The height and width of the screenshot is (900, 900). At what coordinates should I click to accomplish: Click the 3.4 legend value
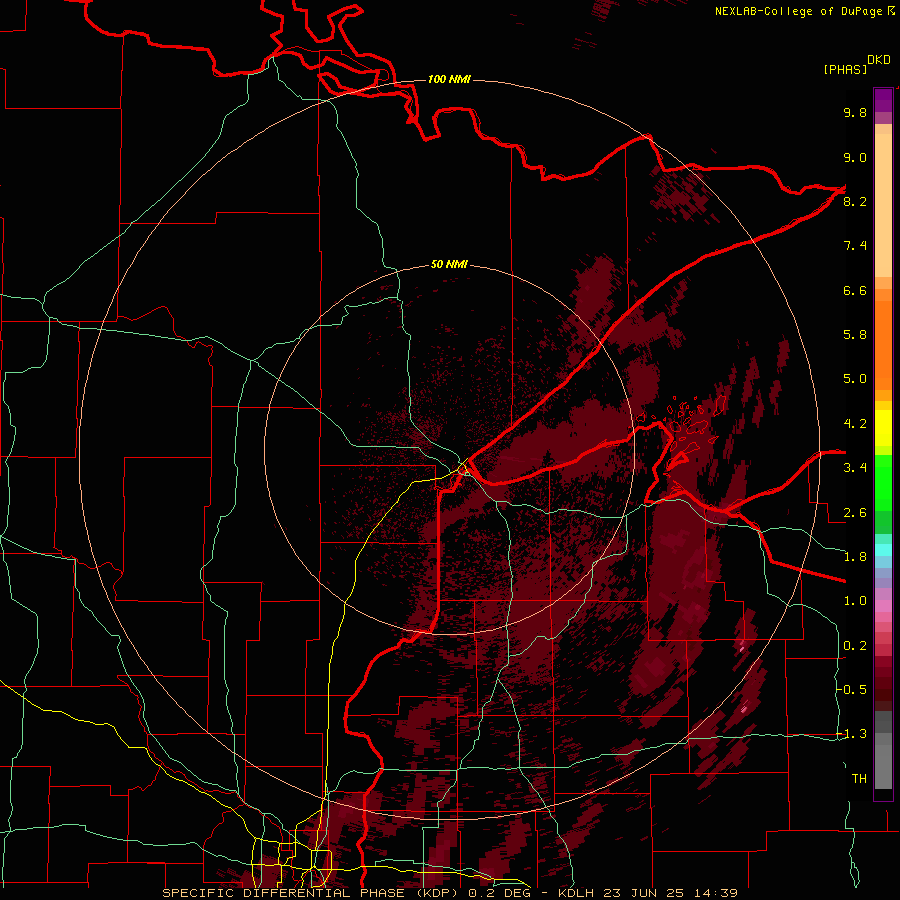tap(855, 468)
